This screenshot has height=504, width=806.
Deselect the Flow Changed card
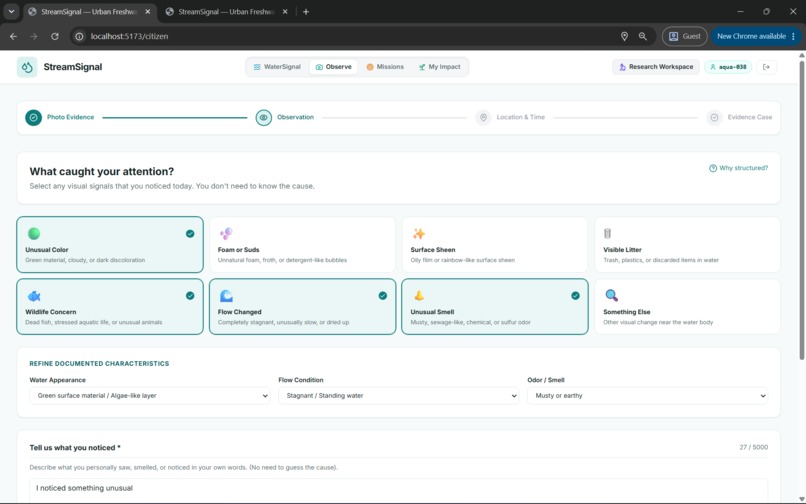coord(302,307)
